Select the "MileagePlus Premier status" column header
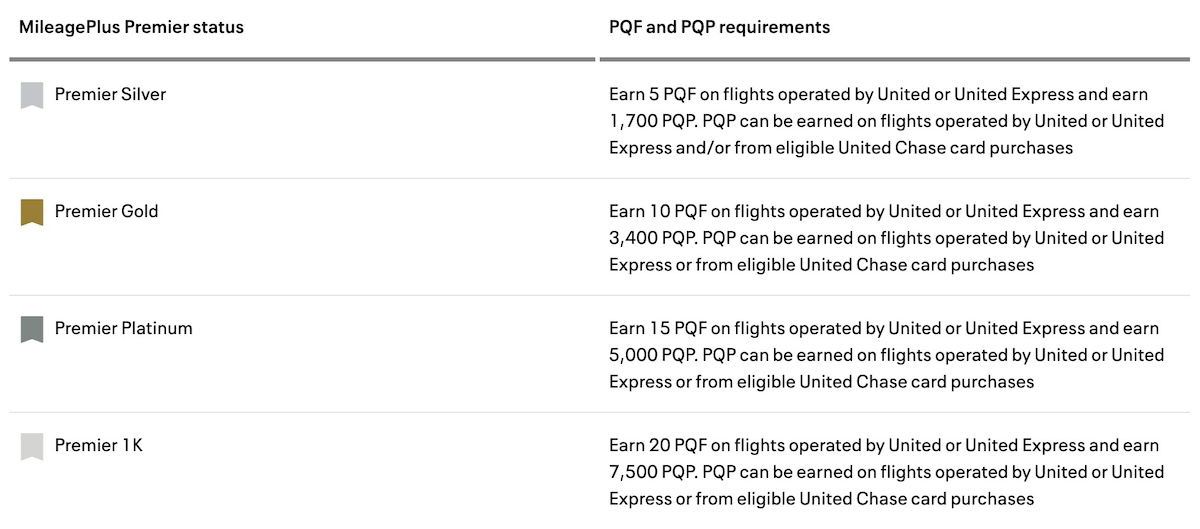Image resolution: width=1200 pixels, height=529 pixels. tap(131, 27)
